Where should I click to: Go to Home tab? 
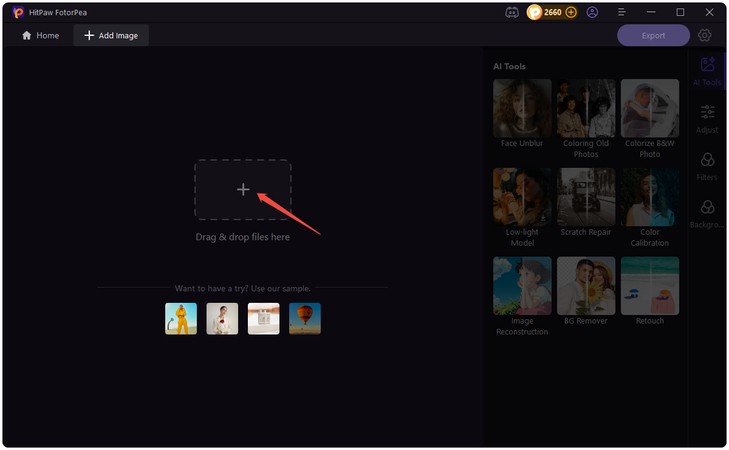pyautogui.click(x=40, y=35)
